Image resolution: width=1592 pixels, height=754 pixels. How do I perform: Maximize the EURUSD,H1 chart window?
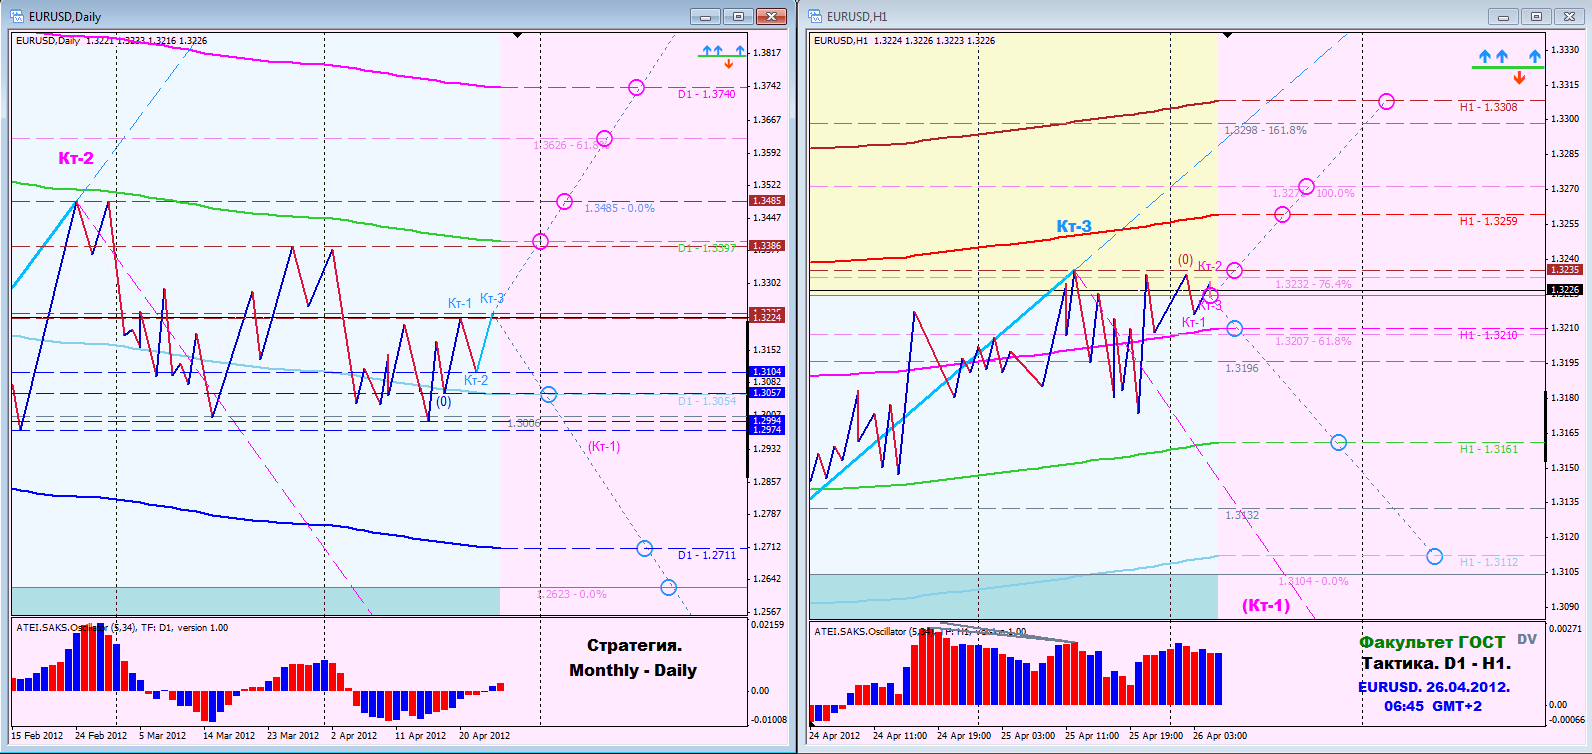coord(1537,17)
